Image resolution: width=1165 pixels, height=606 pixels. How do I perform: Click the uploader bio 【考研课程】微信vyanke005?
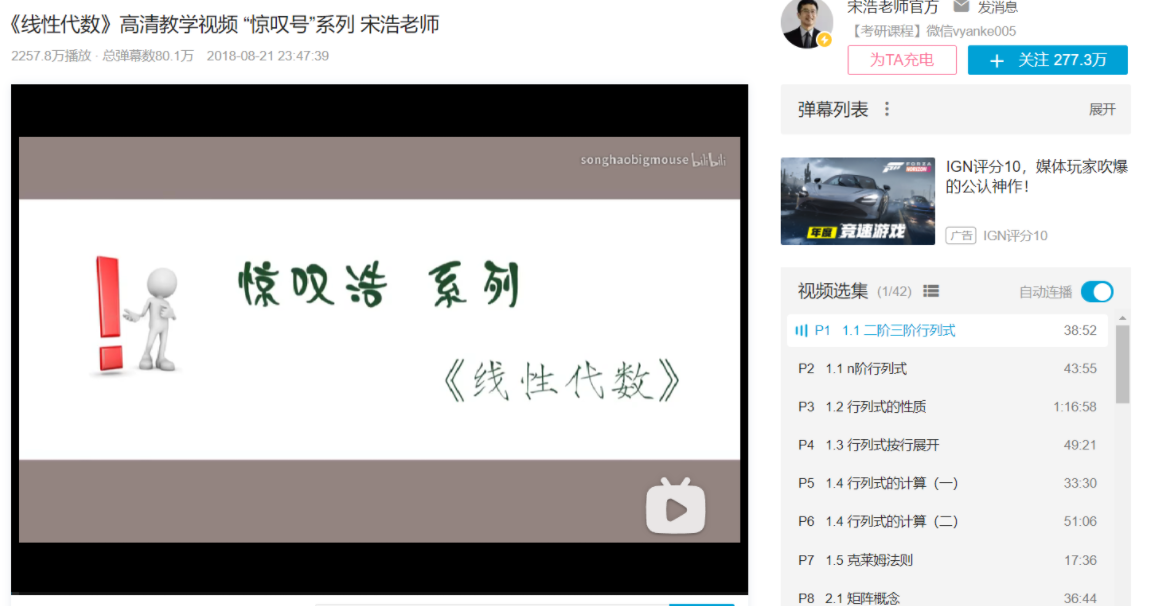[932, 31]
